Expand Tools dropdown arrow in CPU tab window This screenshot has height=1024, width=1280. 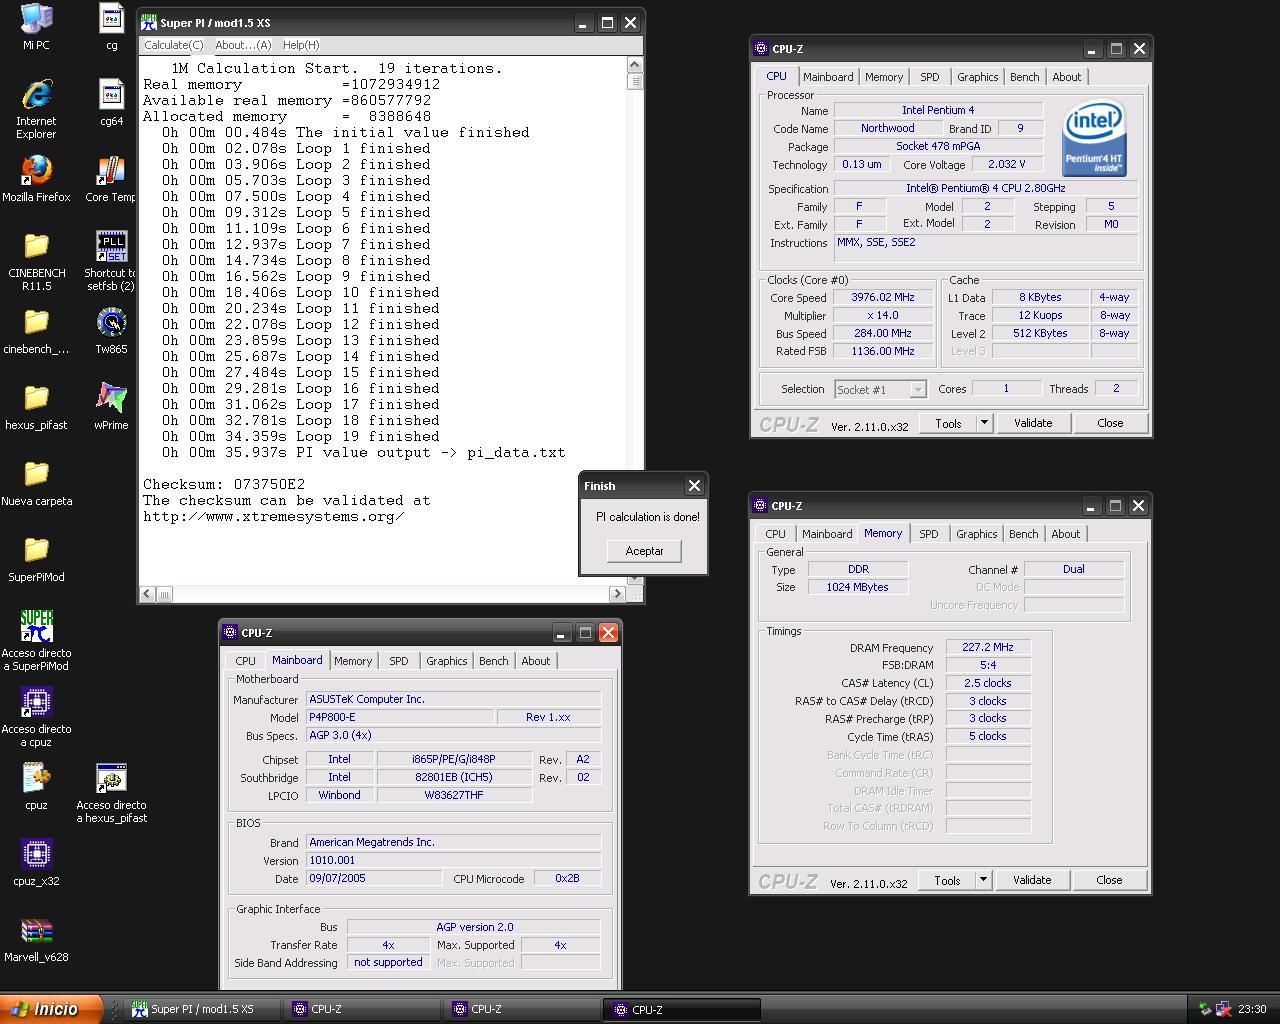point(984,423)
